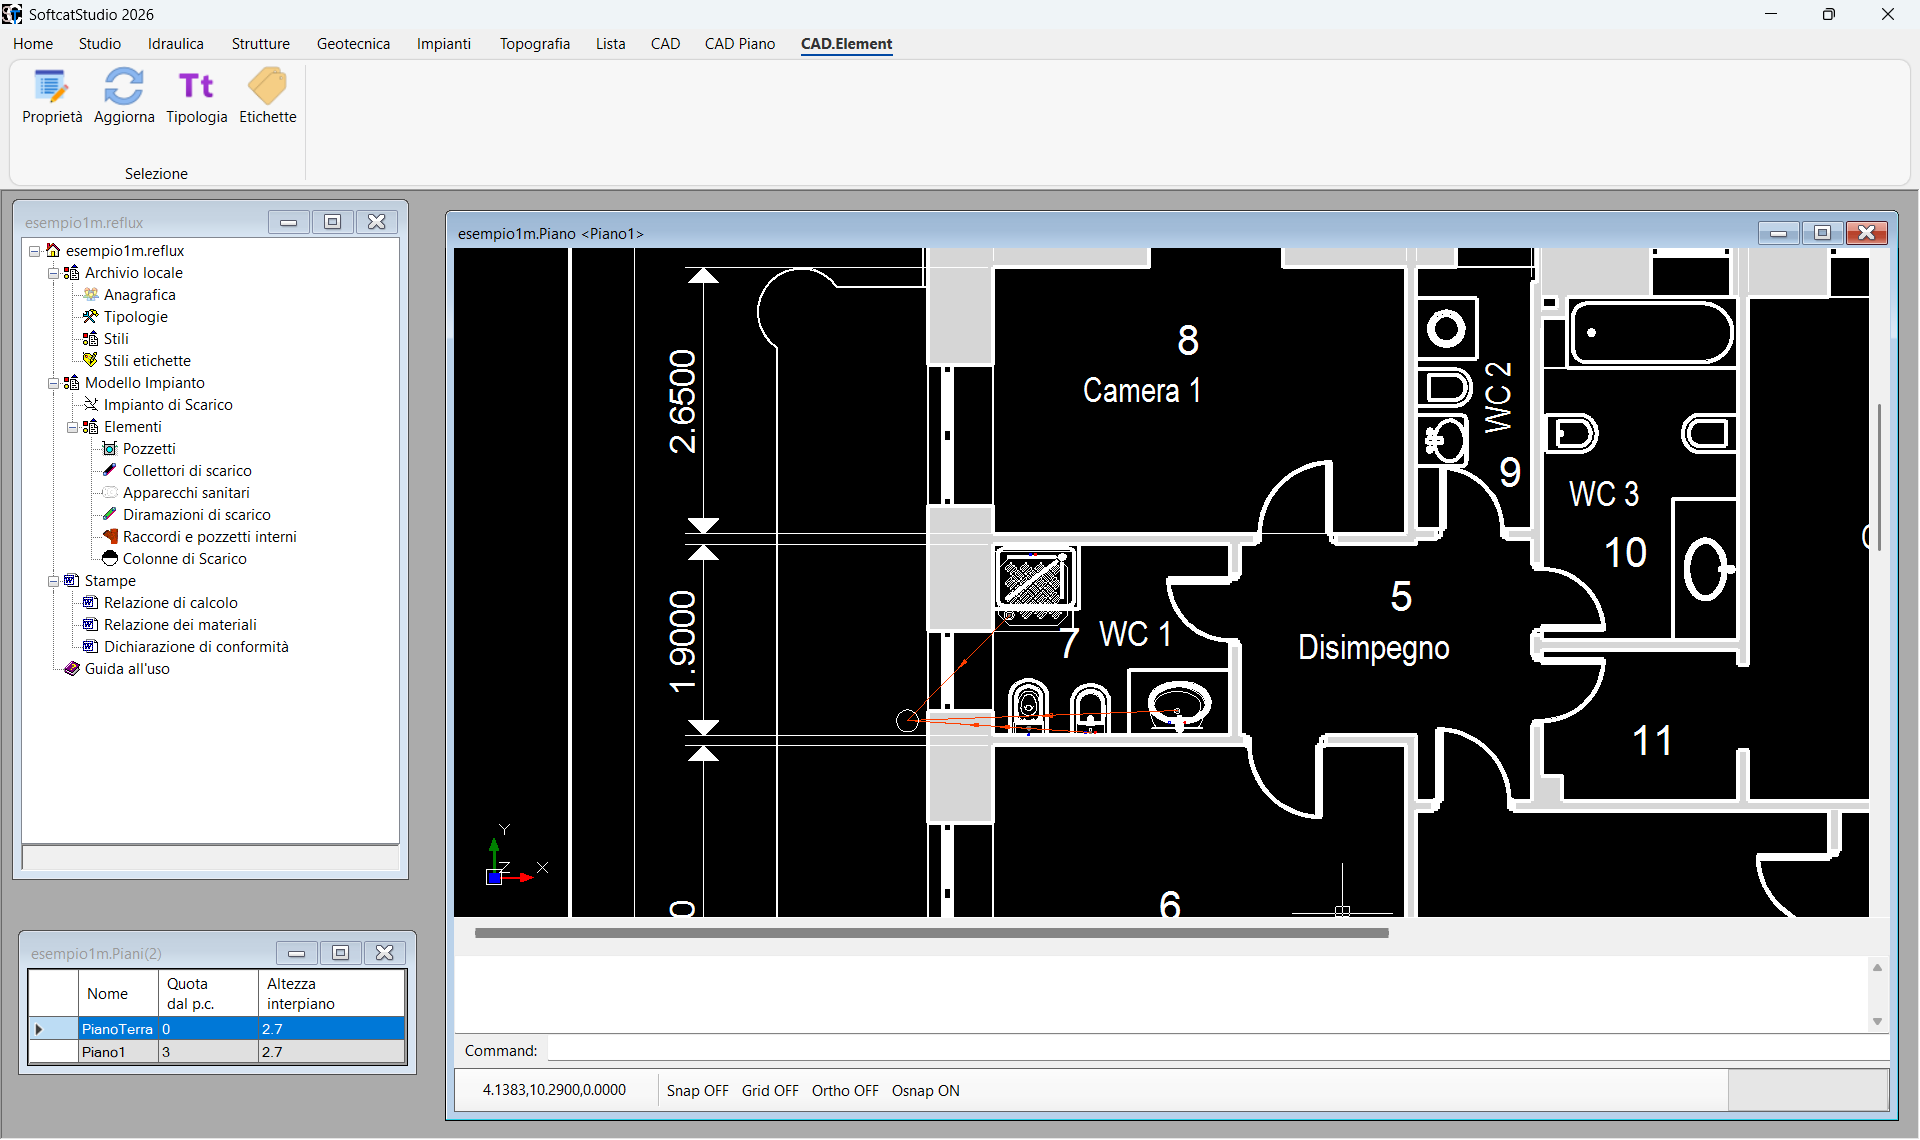Screen dimensions: 1920x1140
Task: Click the SoftcatStudio app icon in title bar
Action: 12,14
